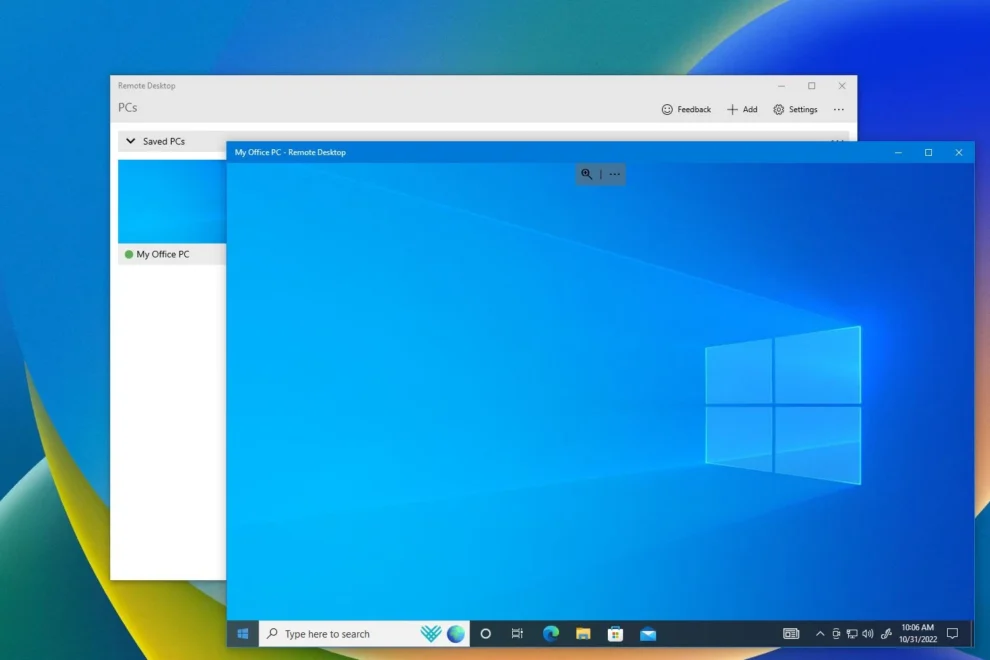This screenshot has height=660, width=990.
Task: Add a new PC in Remote Desktop
Action: [x=742, y=109]
